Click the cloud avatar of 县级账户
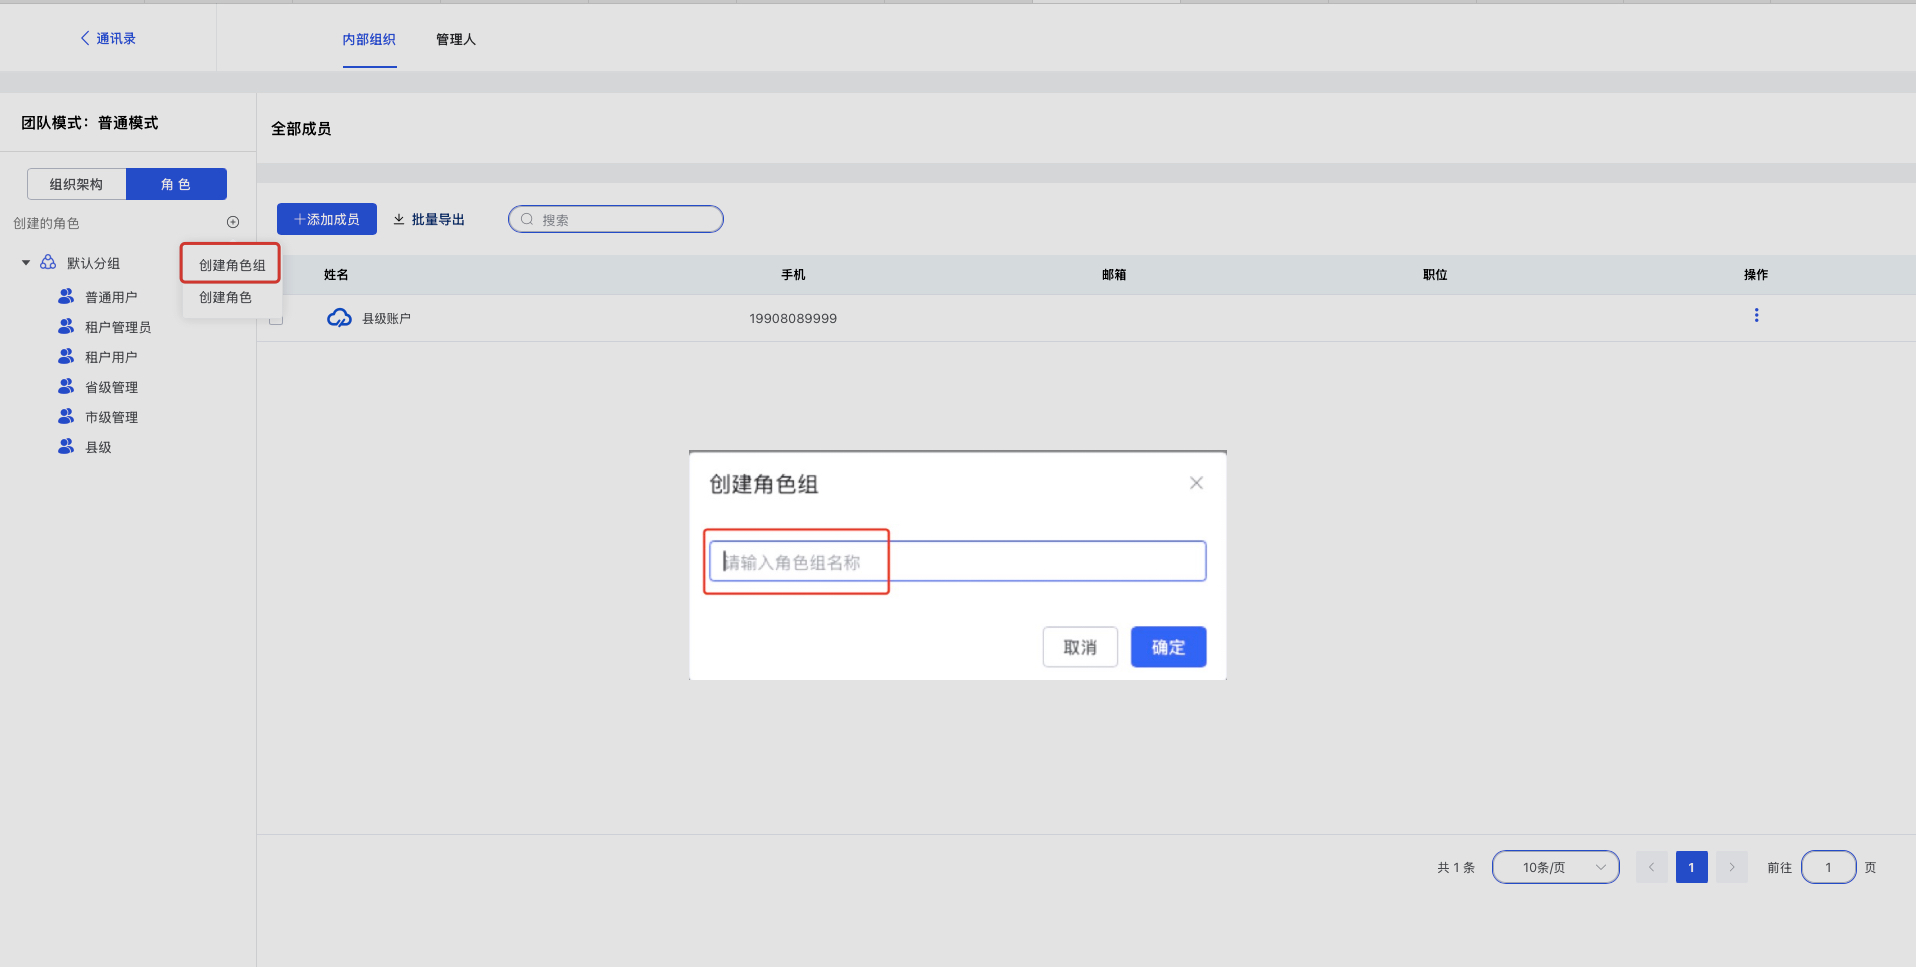1916x967 pixels. click(339, 318)
